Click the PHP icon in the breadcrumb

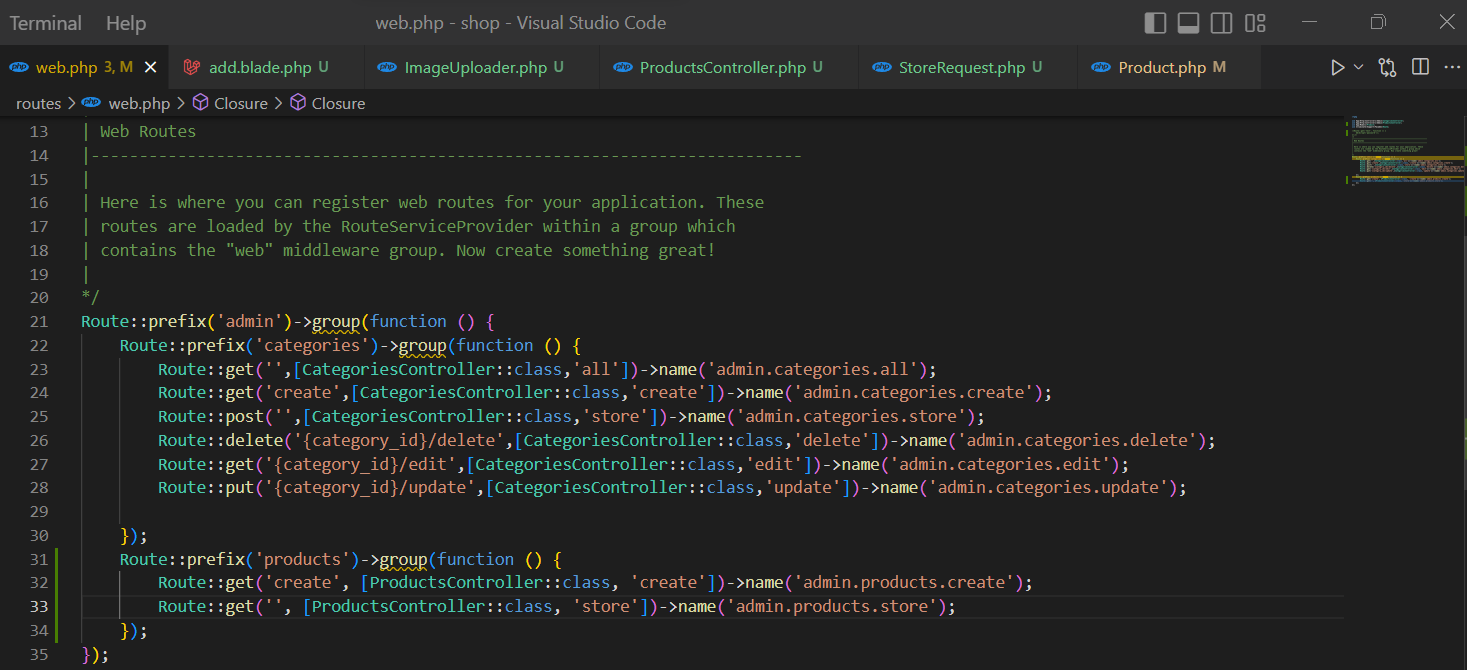92,103
